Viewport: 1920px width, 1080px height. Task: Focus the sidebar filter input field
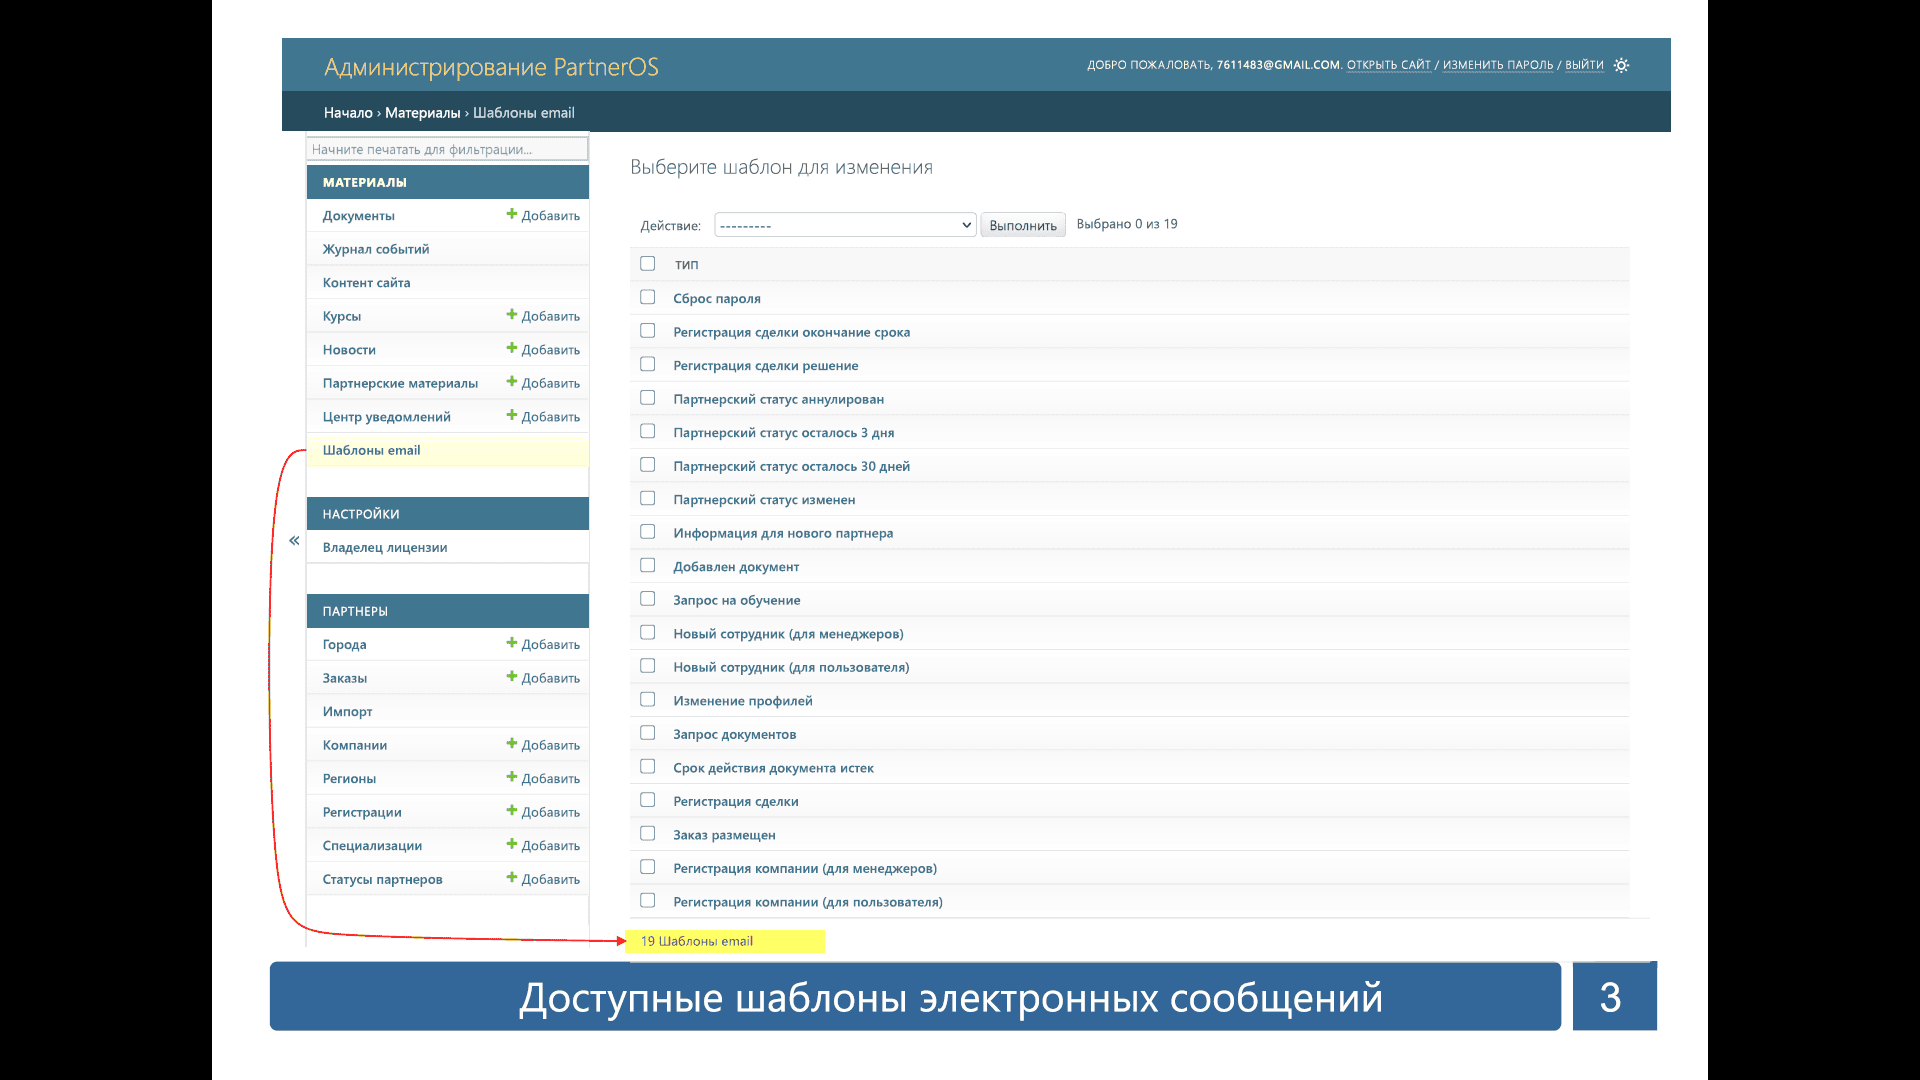click(447, 149)
